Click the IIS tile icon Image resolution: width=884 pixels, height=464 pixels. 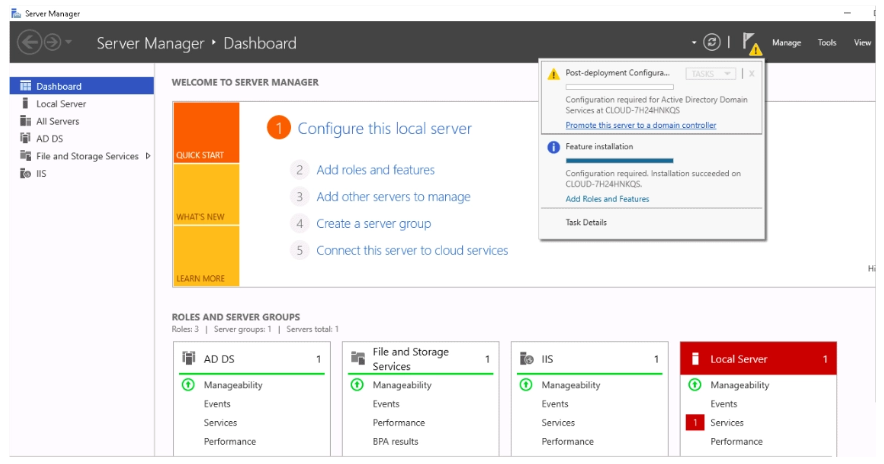[527, 359]
